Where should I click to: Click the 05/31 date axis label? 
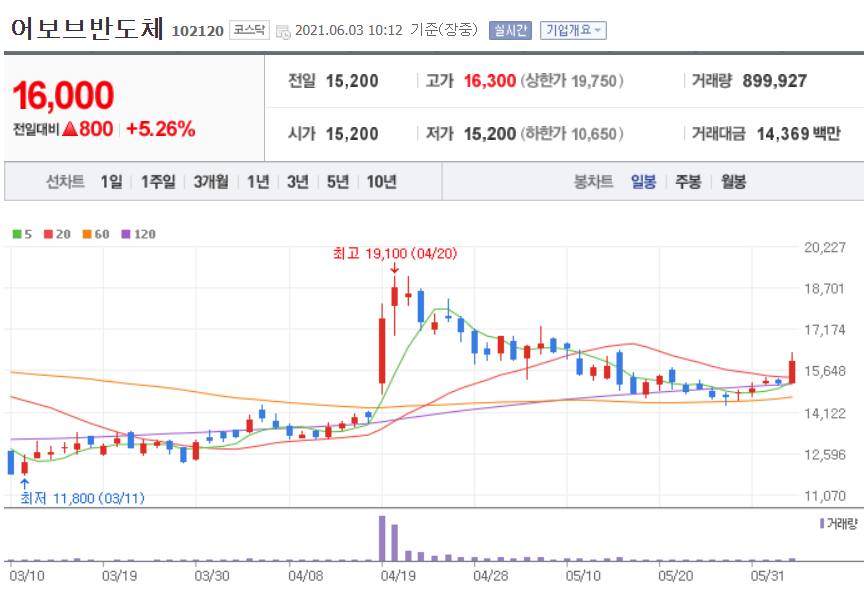[768, 576]
